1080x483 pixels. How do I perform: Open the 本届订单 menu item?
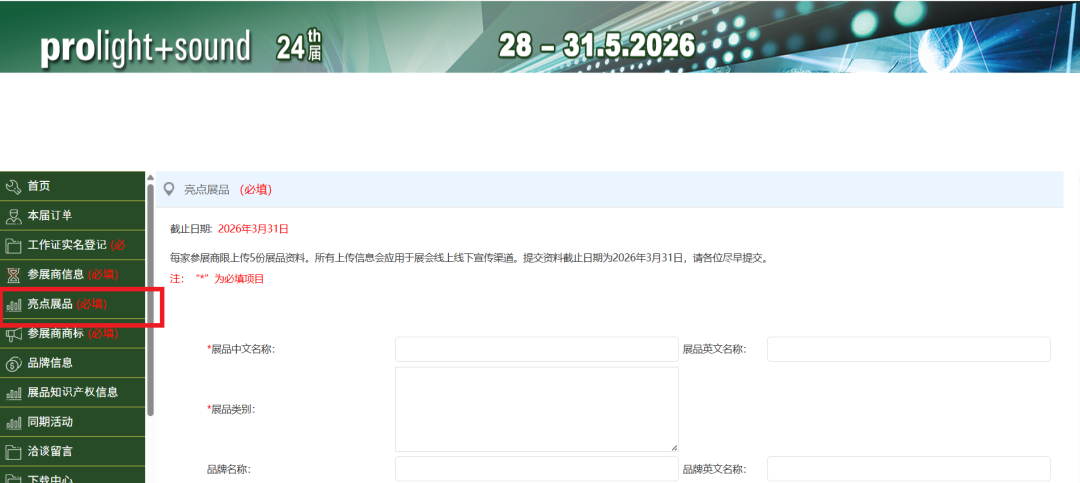coord(72,216)
